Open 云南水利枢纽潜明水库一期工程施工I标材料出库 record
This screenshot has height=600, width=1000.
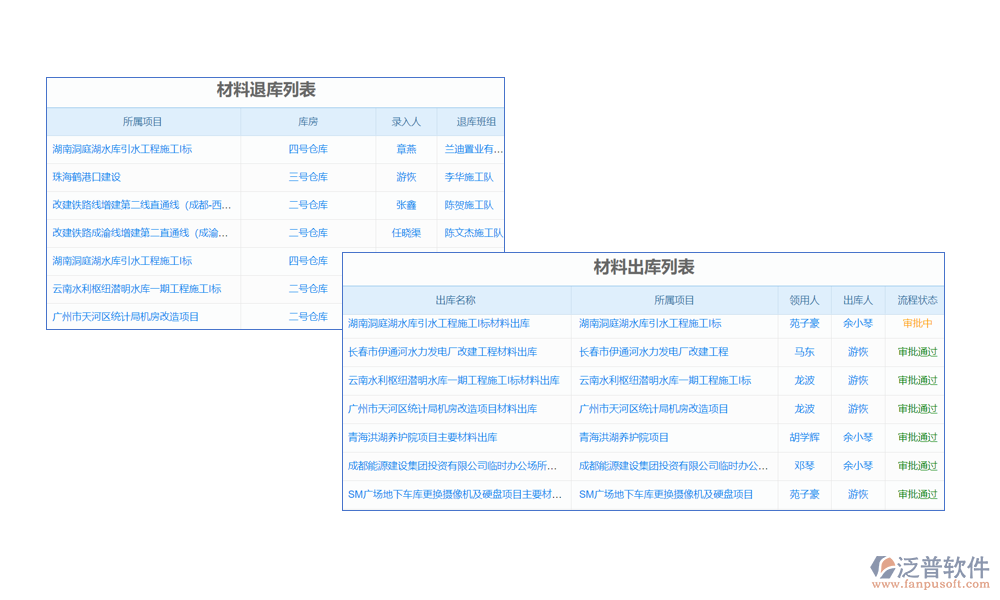coord(453,381)
